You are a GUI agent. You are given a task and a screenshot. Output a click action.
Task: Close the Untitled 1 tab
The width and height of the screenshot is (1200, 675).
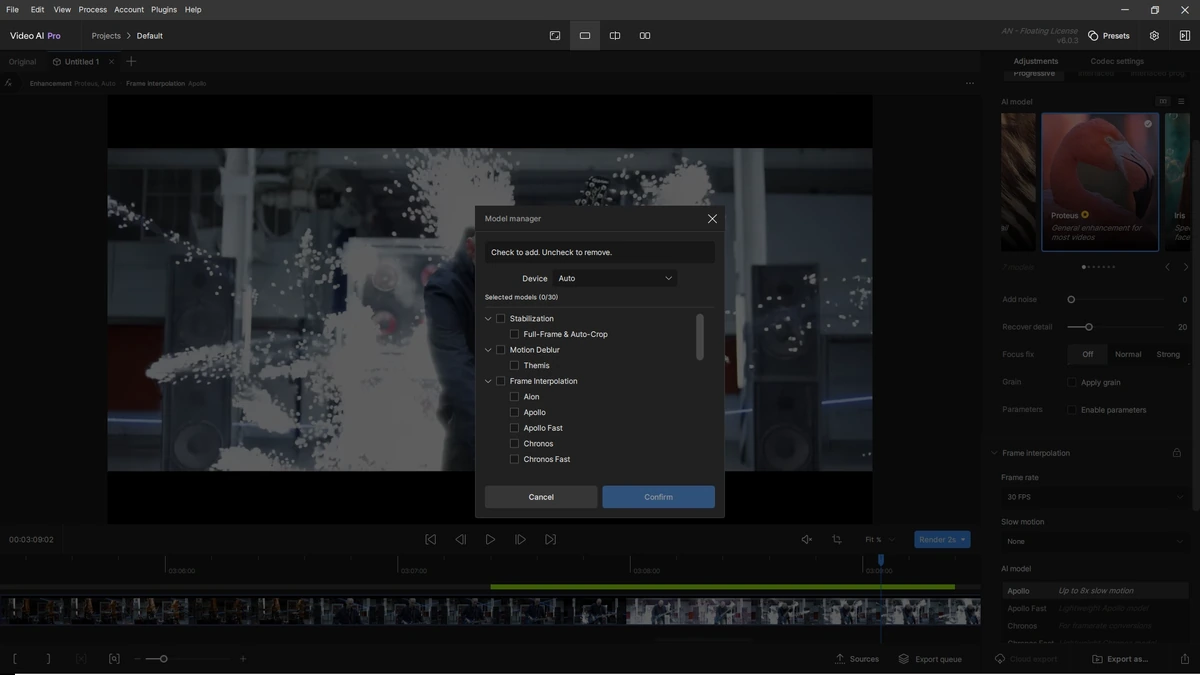click(x=111, y=62)
